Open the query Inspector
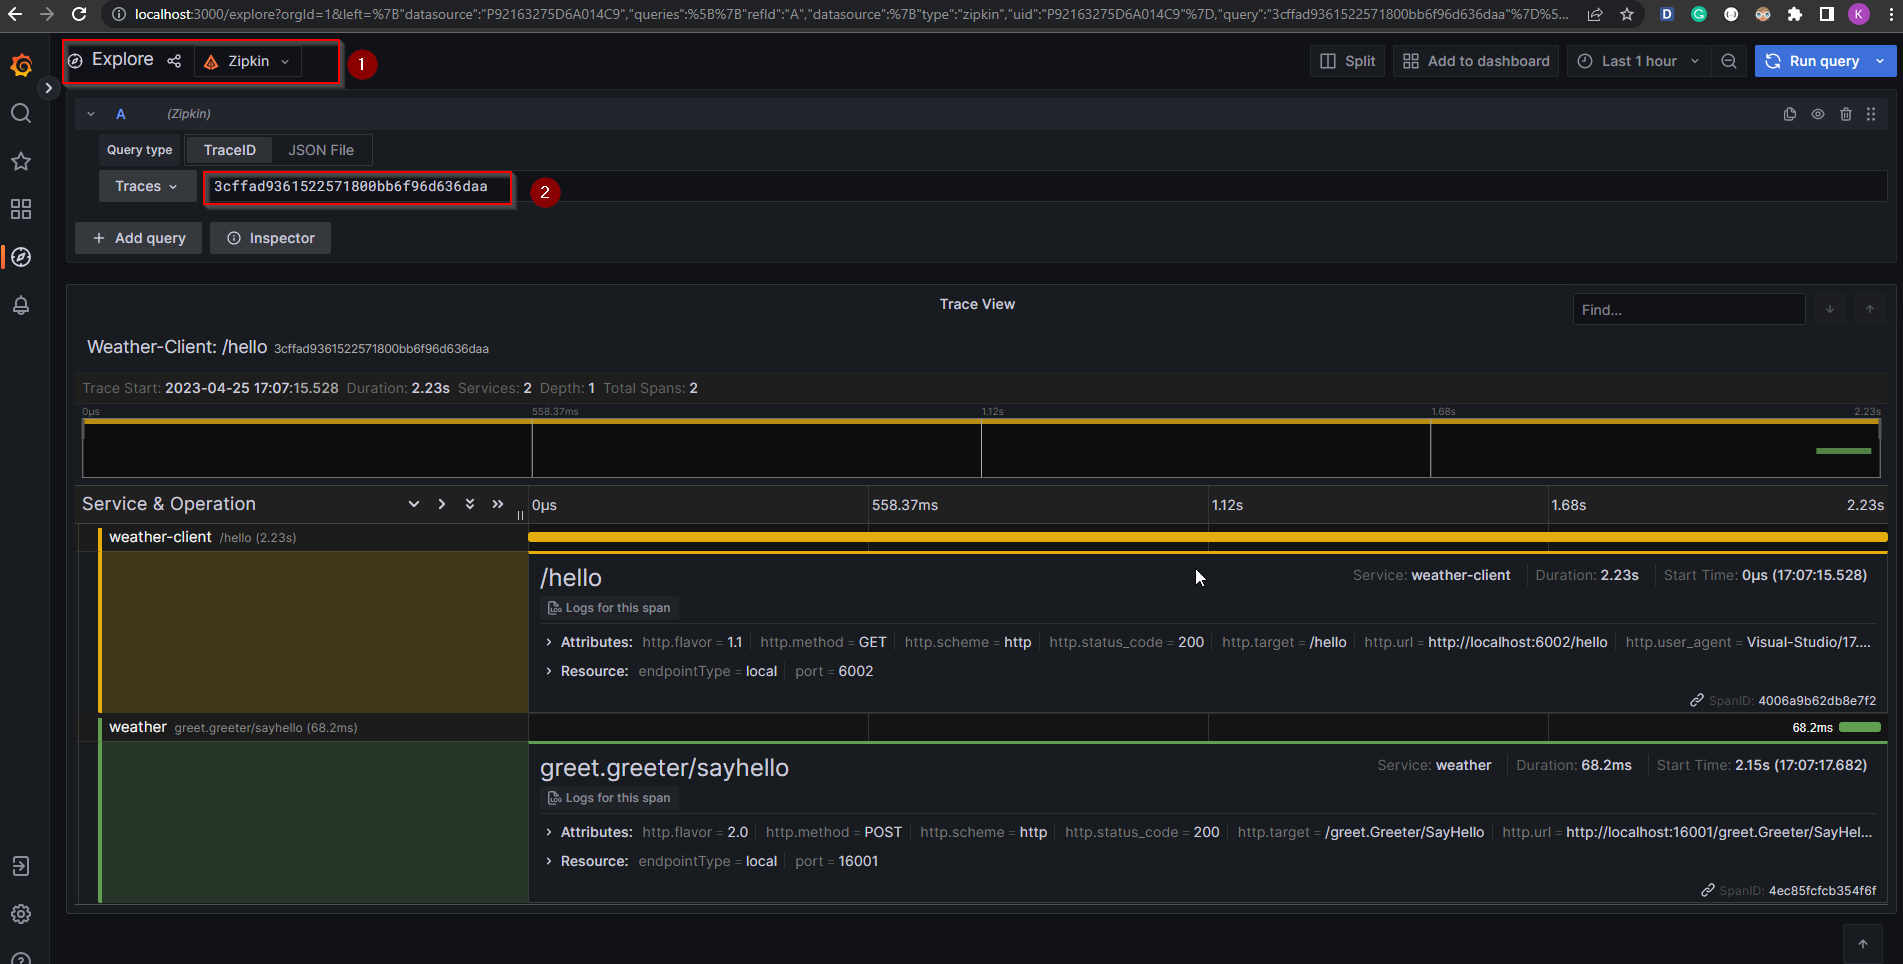This screenshot has height=964, width=1903. click(270, 238)
